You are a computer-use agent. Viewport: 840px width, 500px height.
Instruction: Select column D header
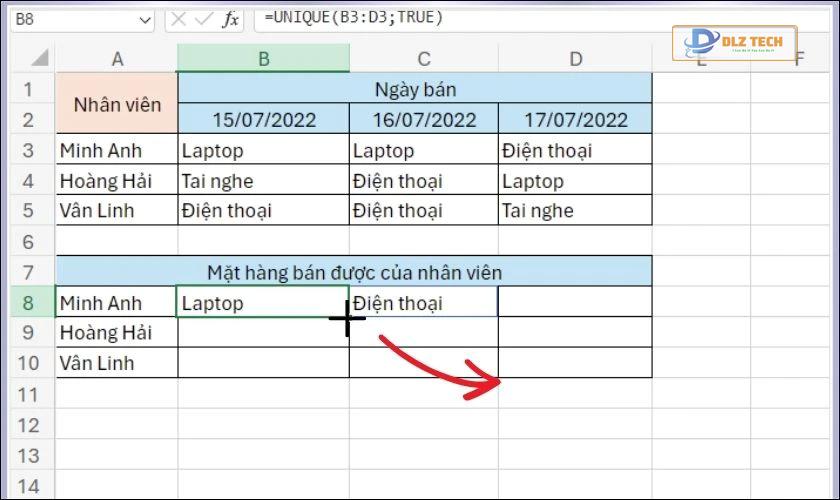coord(575,58)
